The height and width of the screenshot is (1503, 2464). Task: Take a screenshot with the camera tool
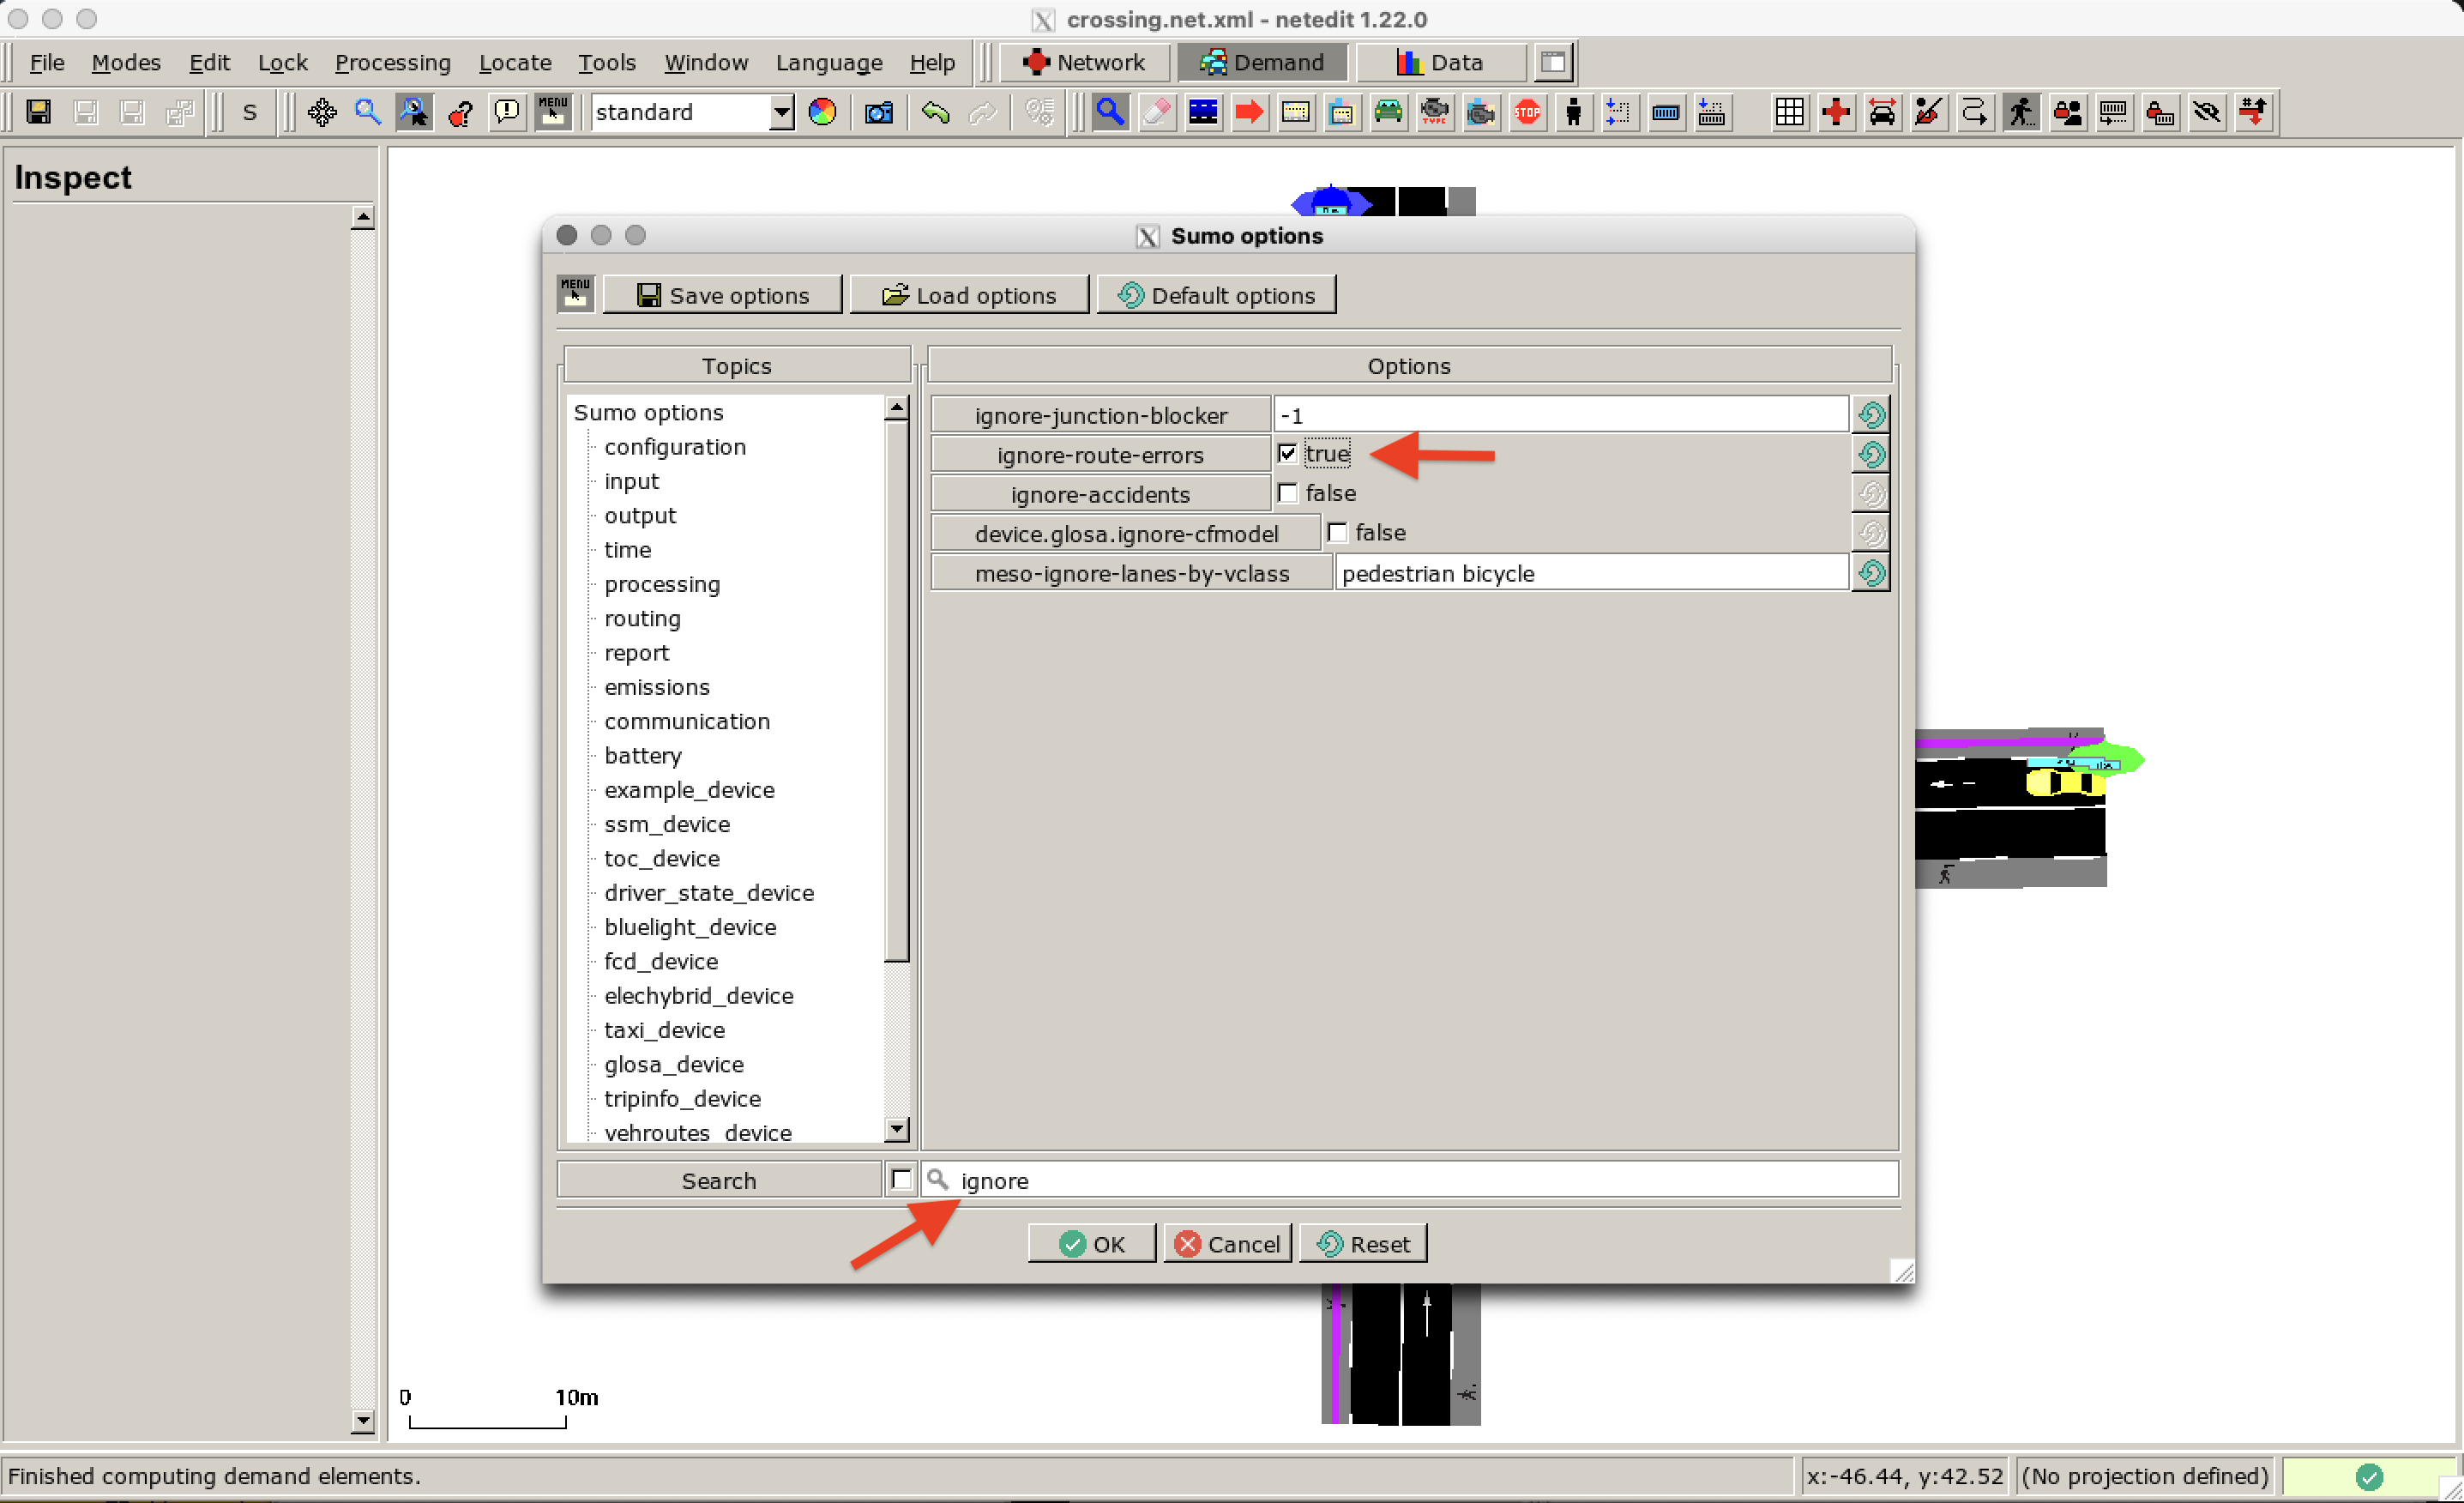tap(879, 112)
